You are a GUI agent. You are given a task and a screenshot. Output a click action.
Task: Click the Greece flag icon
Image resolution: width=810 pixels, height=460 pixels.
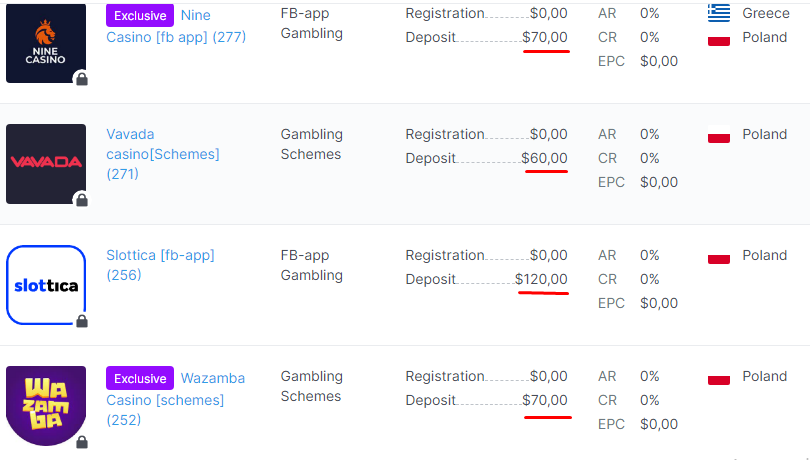(719, 13)
